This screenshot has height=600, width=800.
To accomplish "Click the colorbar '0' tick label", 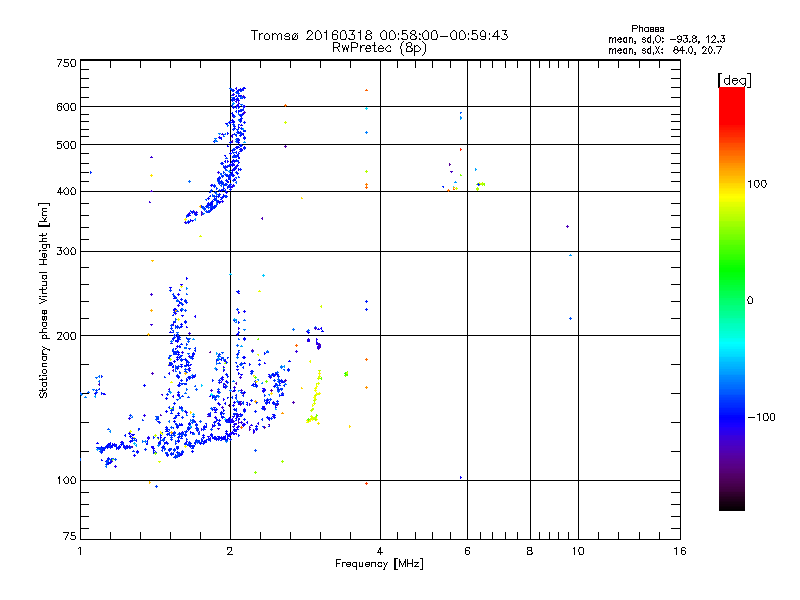I will 750,301.
